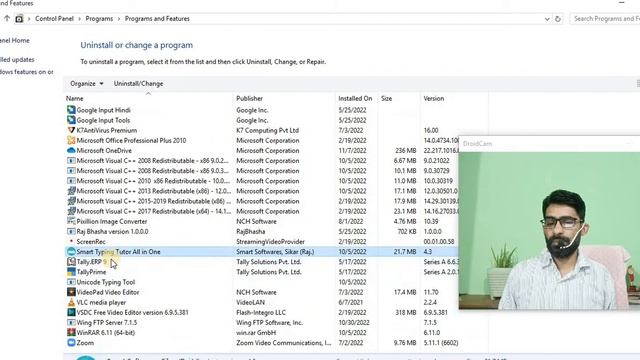Click the WinRAR 6.11 icon
640x360 pixels.
pos(71,333)
